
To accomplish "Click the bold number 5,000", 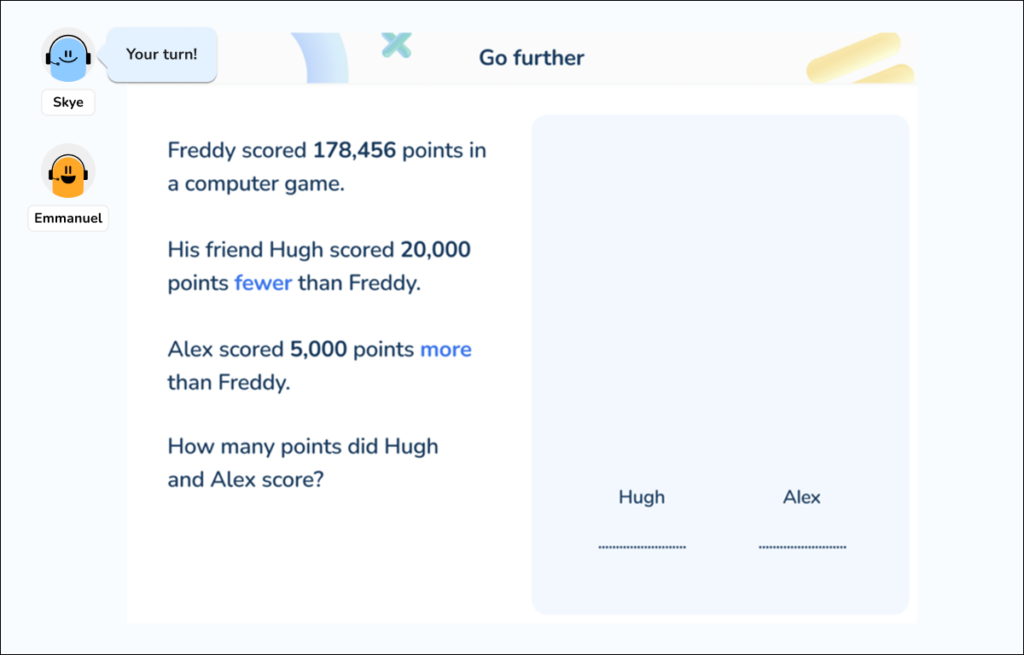I will point(318,349).
